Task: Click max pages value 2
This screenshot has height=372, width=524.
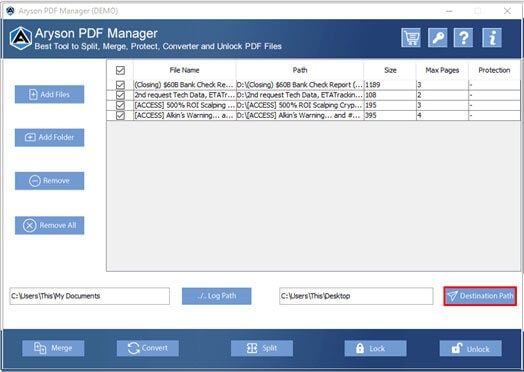Action: [x=419, y=95]
